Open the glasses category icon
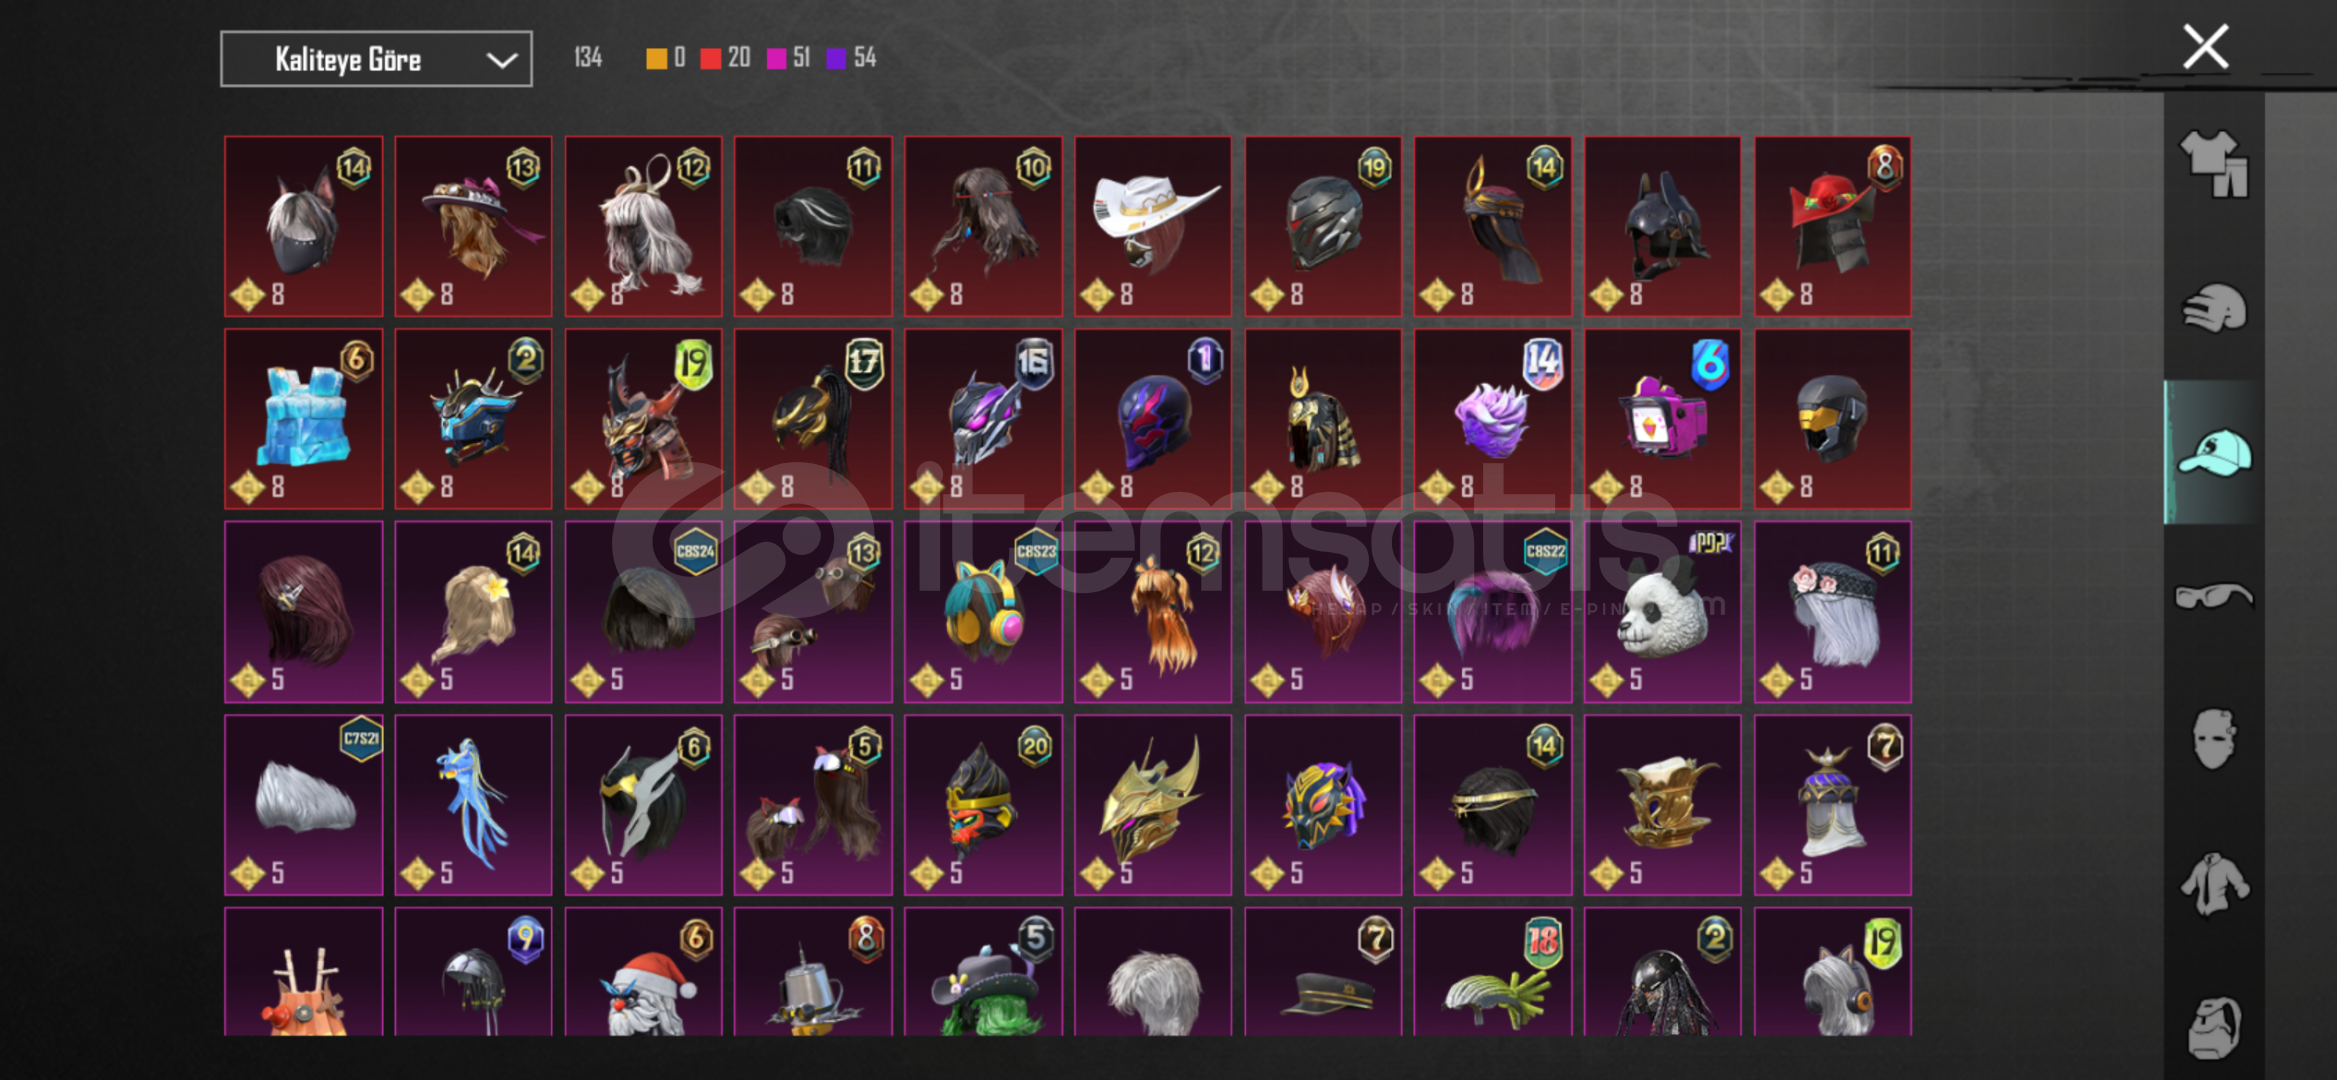 pyautogui.click(x=2213, y=596)
